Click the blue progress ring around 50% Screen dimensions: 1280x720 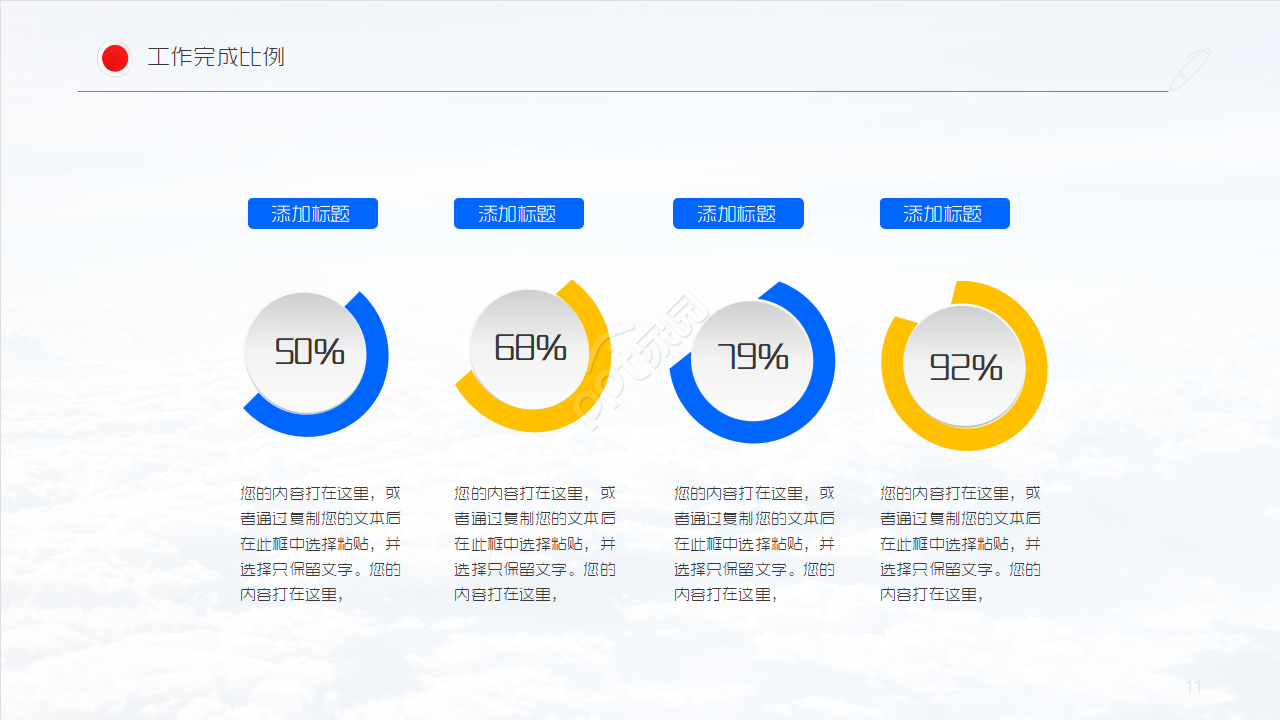376,380
